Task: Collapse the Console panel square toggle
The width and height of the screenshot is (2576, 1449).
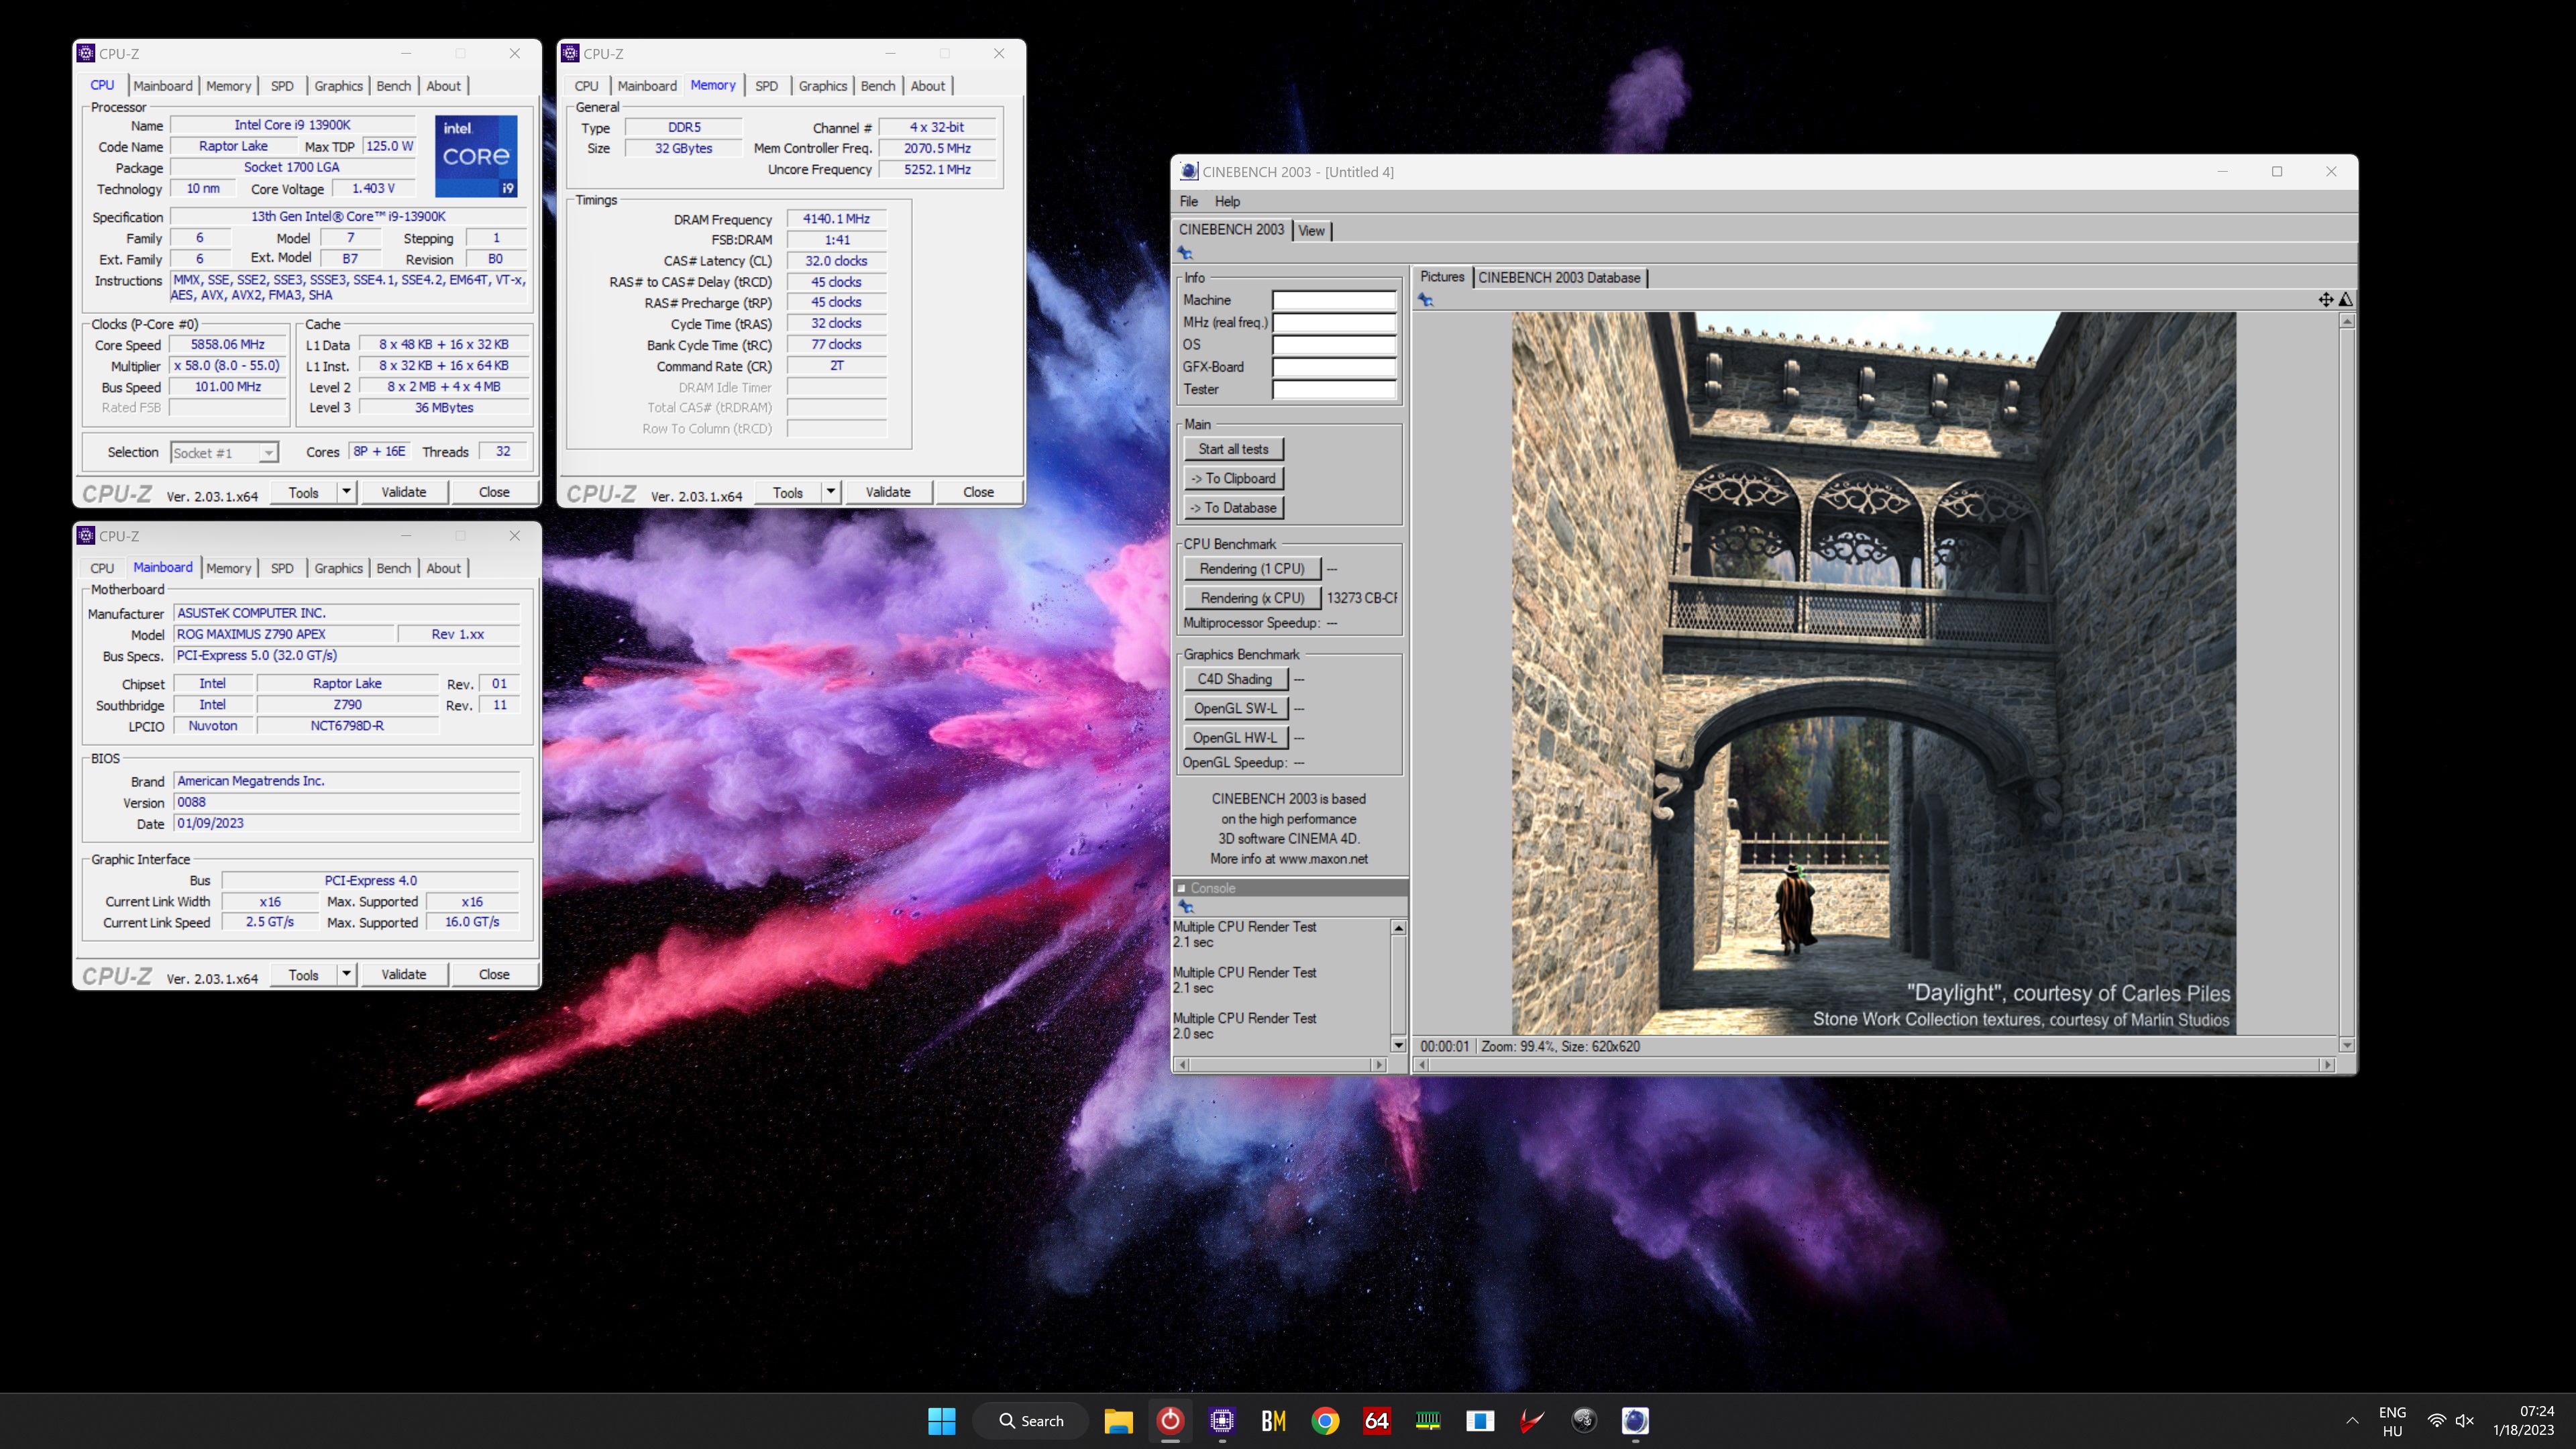Action: tap(1181, 888)
